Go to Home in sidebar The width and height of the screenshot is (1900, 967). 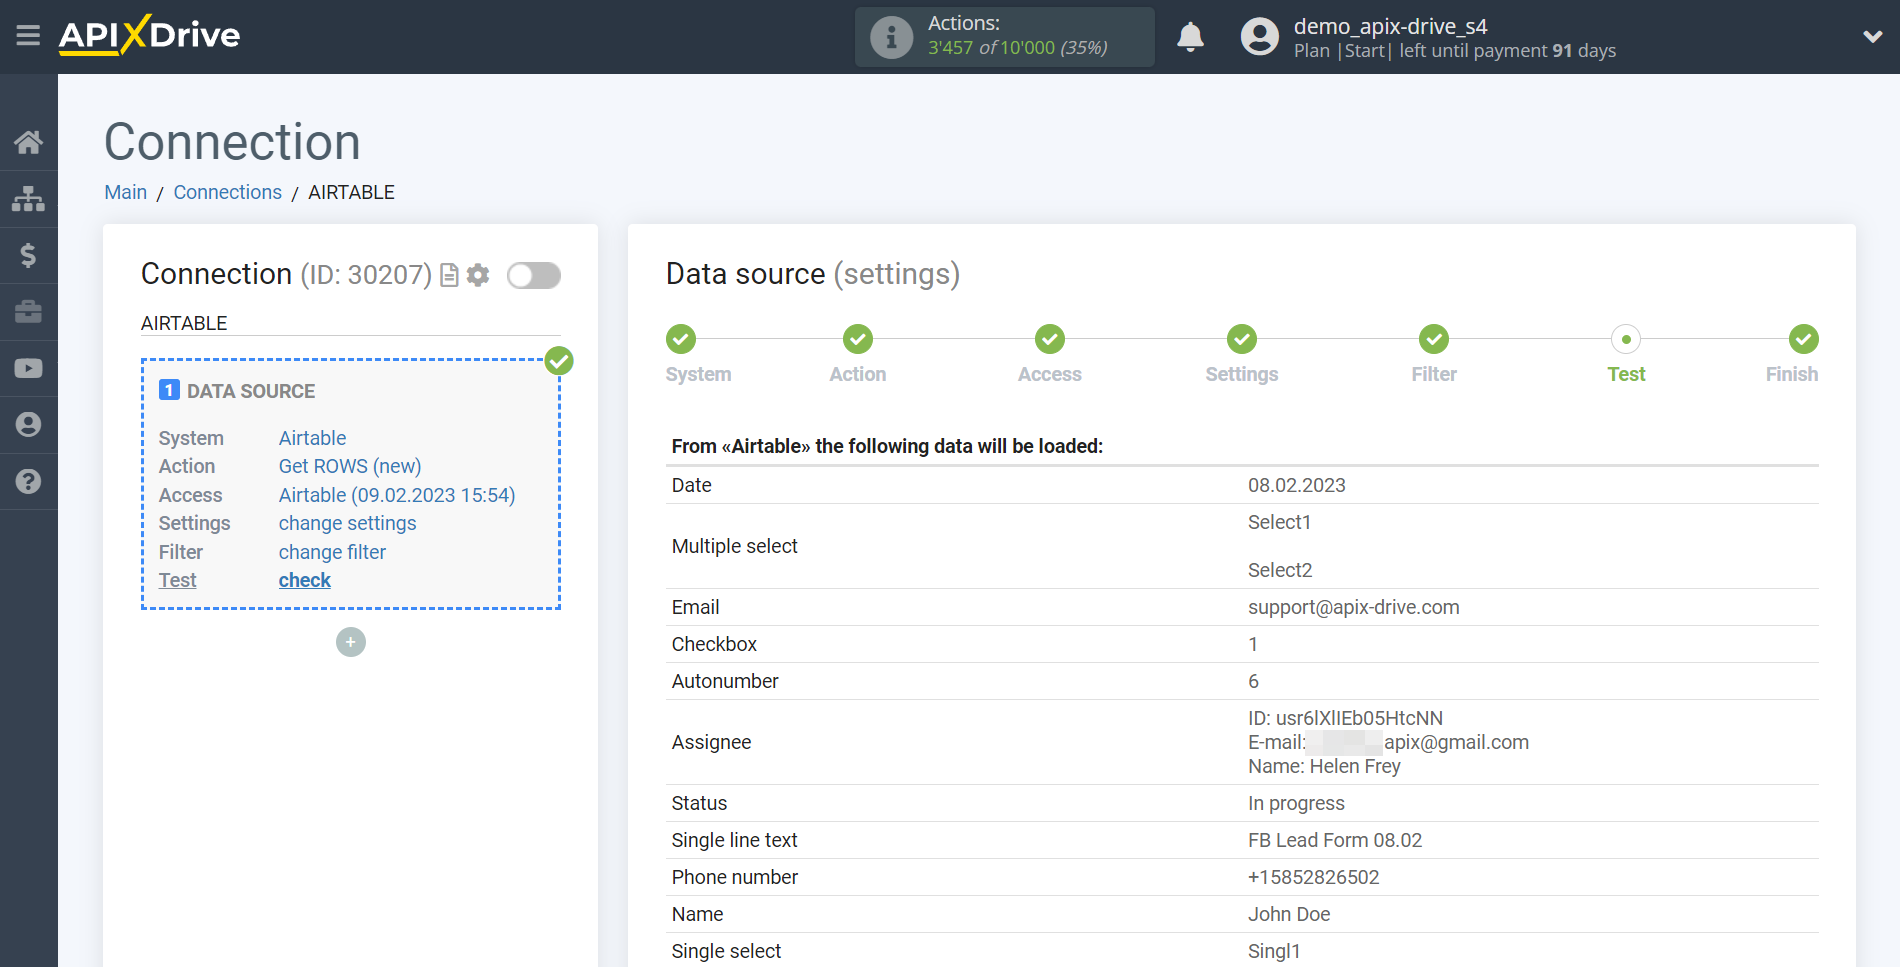tap(28, 142)
